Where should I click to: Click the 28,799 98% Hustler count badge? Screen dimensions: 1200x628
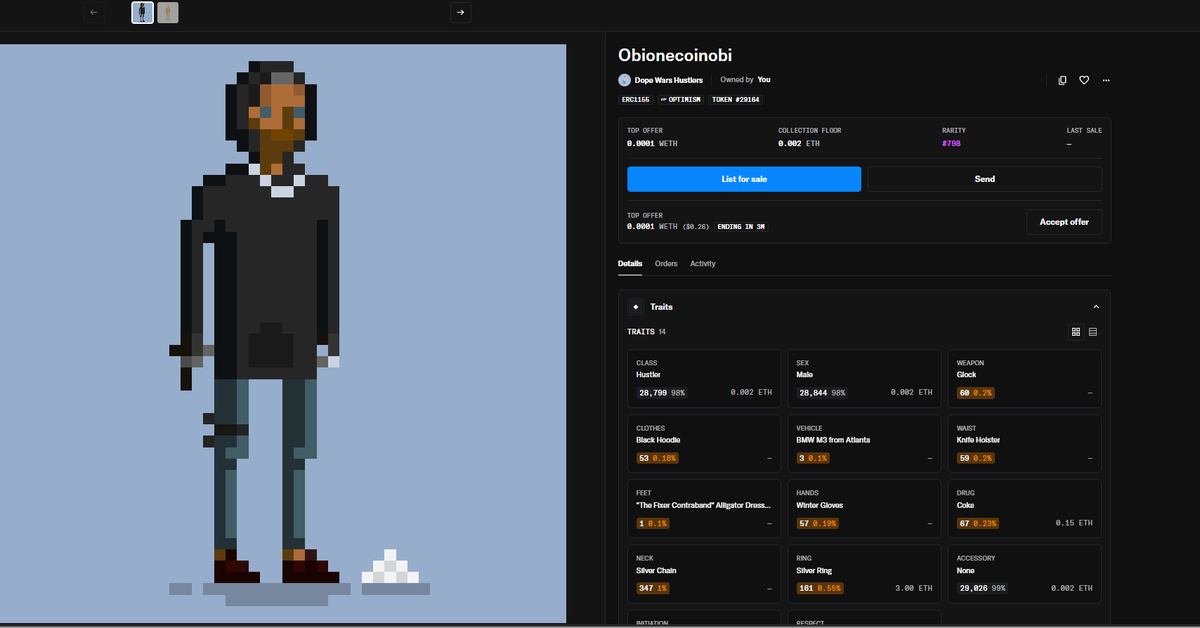[661, 393]
